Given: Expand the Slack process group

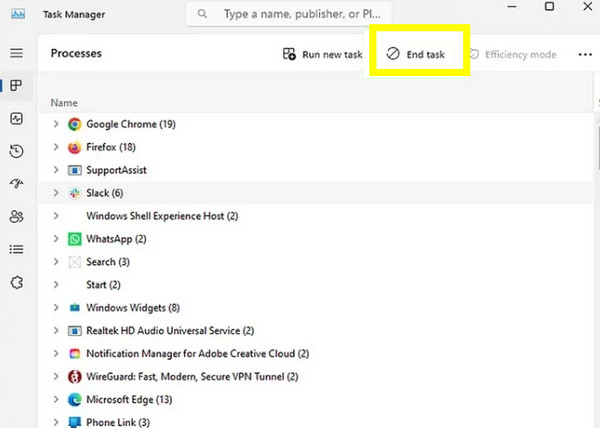Looking at the screenshot, I should click(56, 193).
